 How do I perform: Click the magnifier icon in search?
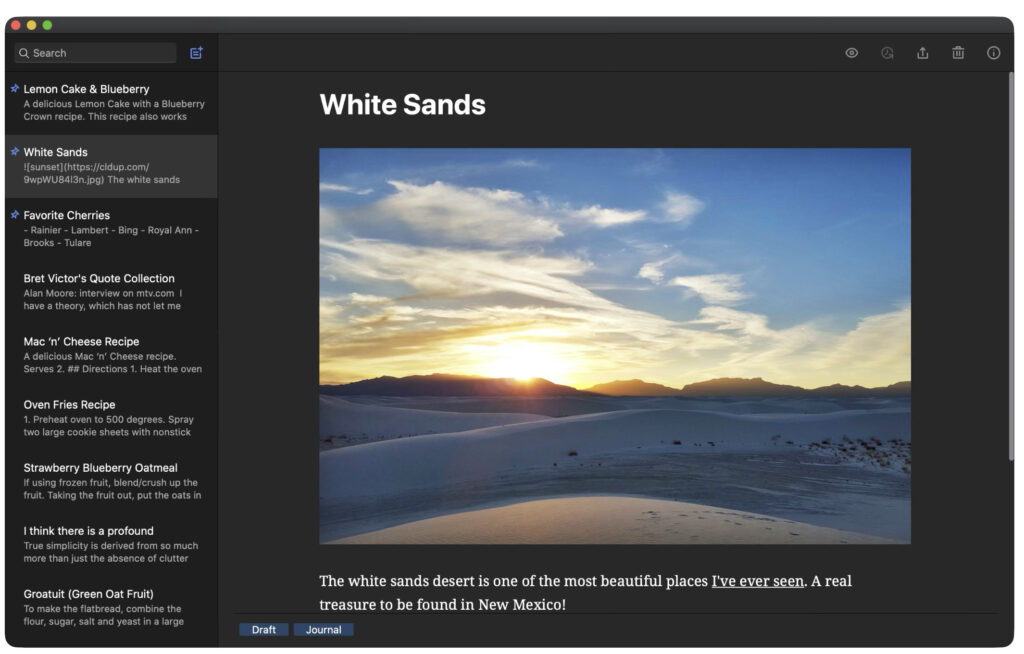pyautogui.click(x=24, y=53)
